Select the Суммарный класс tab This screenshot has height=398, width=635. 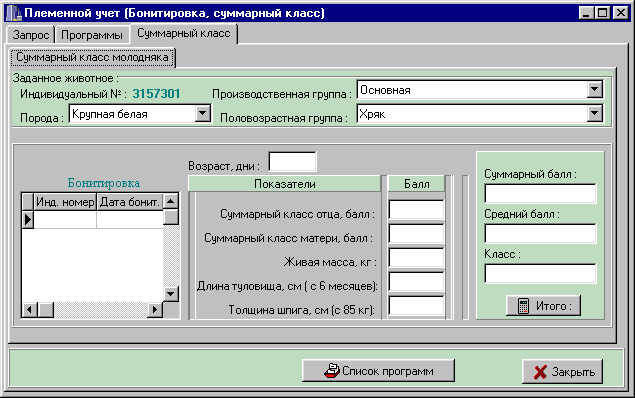[183, 33]
